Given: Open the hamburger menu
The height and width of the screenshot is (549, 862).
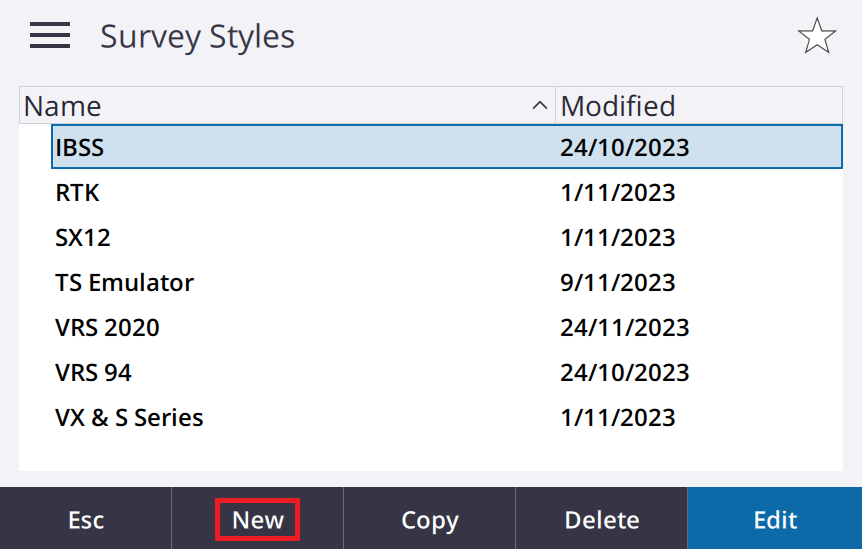Looking at the screenshot, I should tap(50, 35).
